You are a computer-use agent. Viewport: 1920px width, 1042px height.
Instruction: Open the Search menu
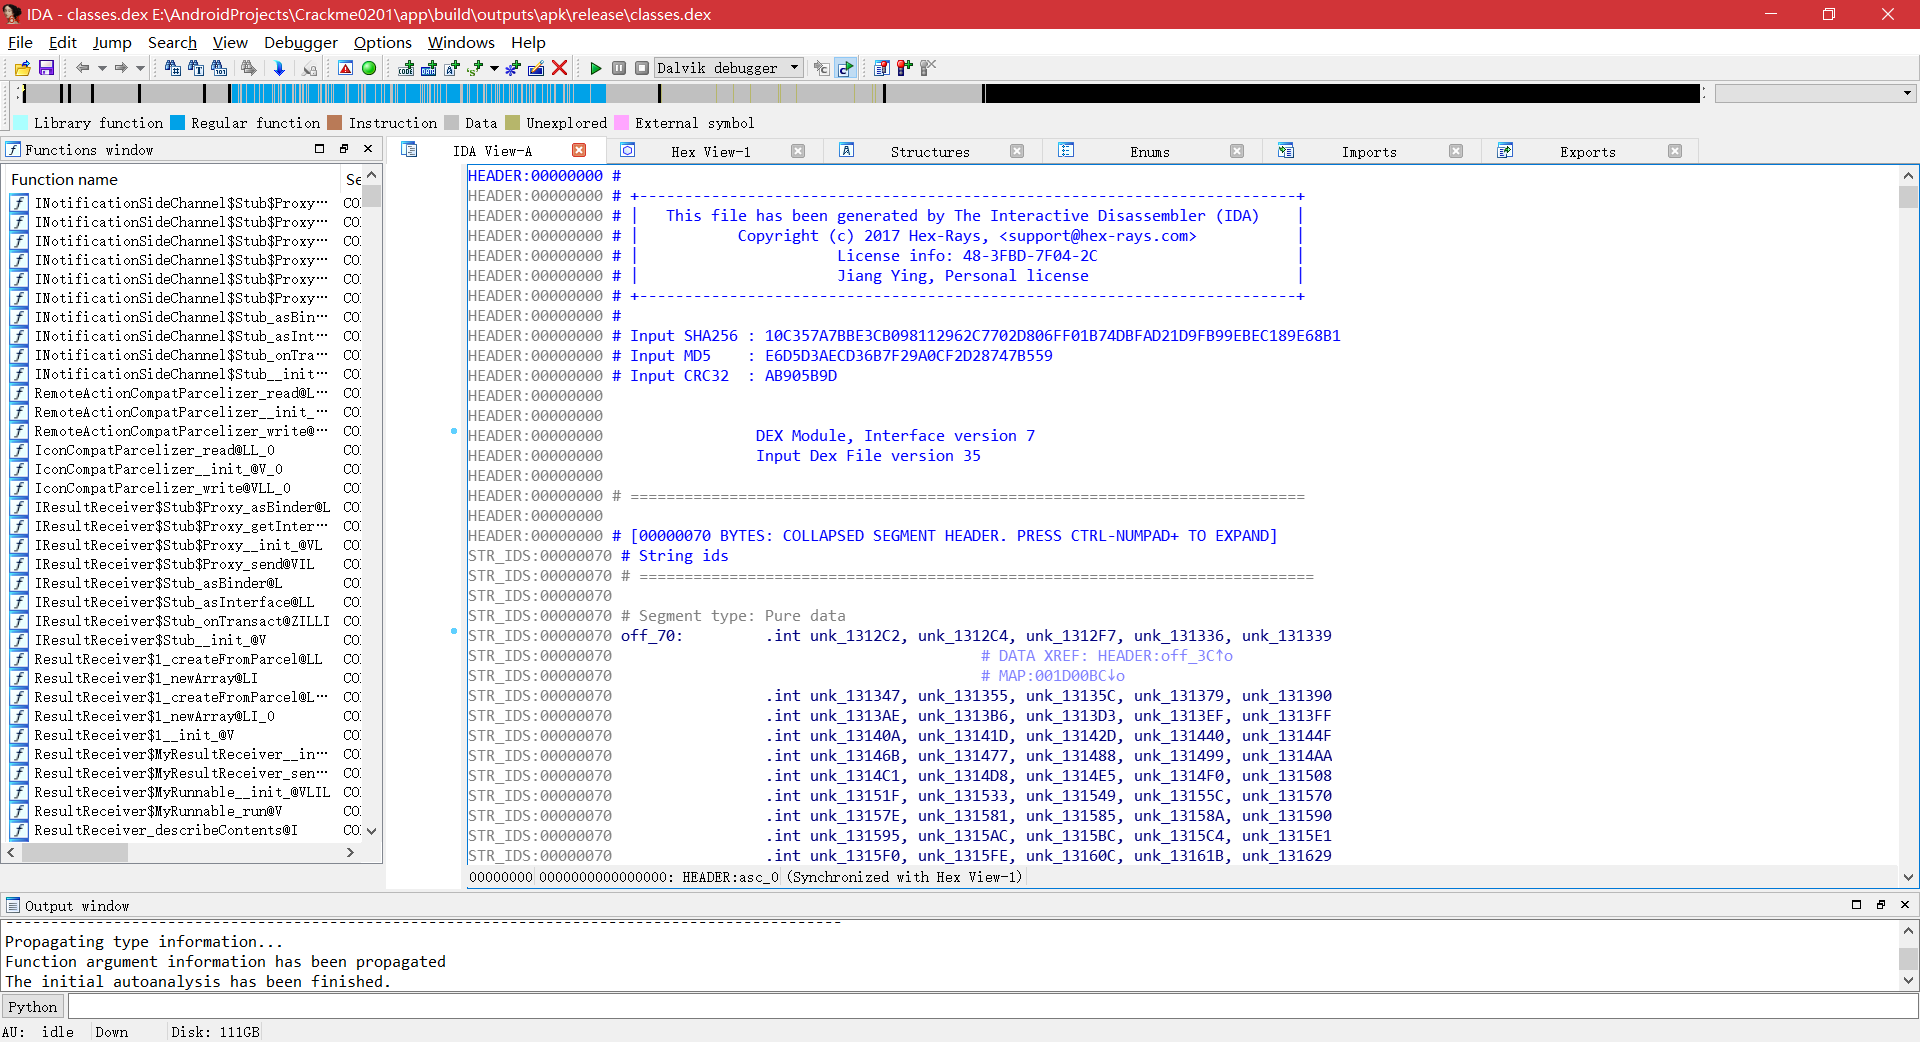point(172,42)
